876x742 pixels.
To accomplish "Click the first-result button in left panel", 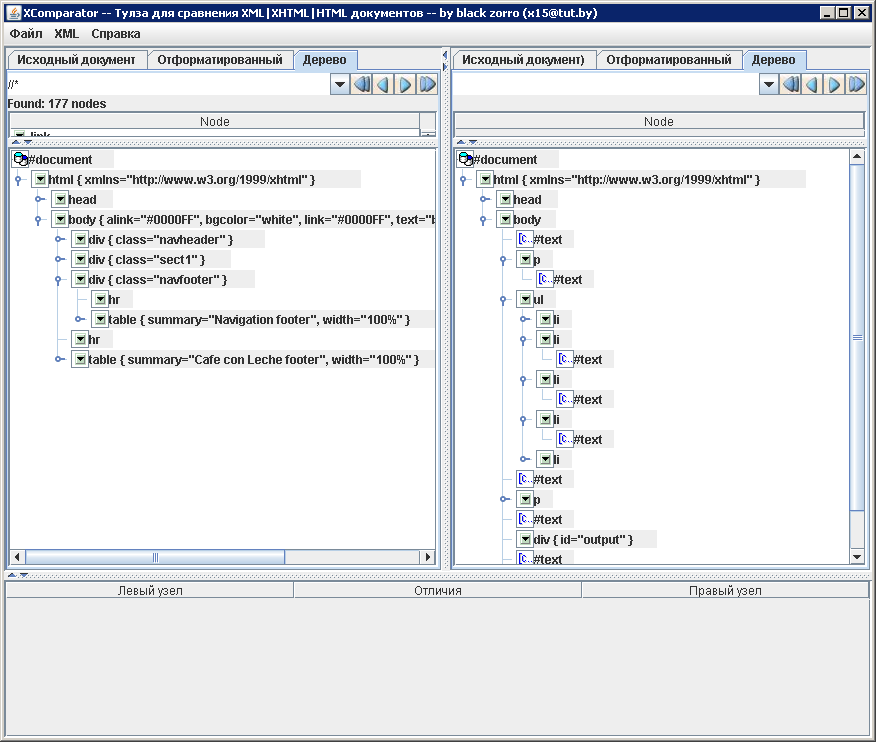I will [x=362, y=85].
